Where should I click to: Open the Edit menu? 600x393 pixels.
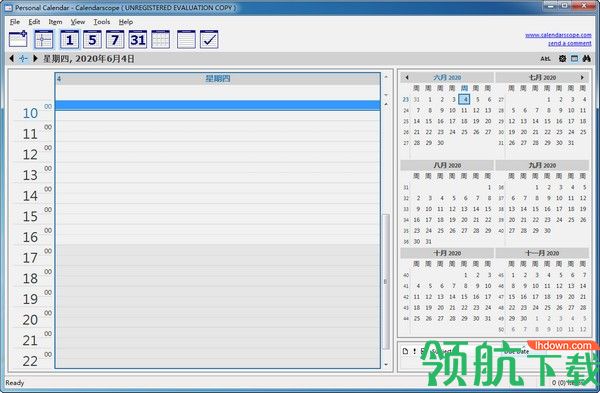[x=34, y=22]
